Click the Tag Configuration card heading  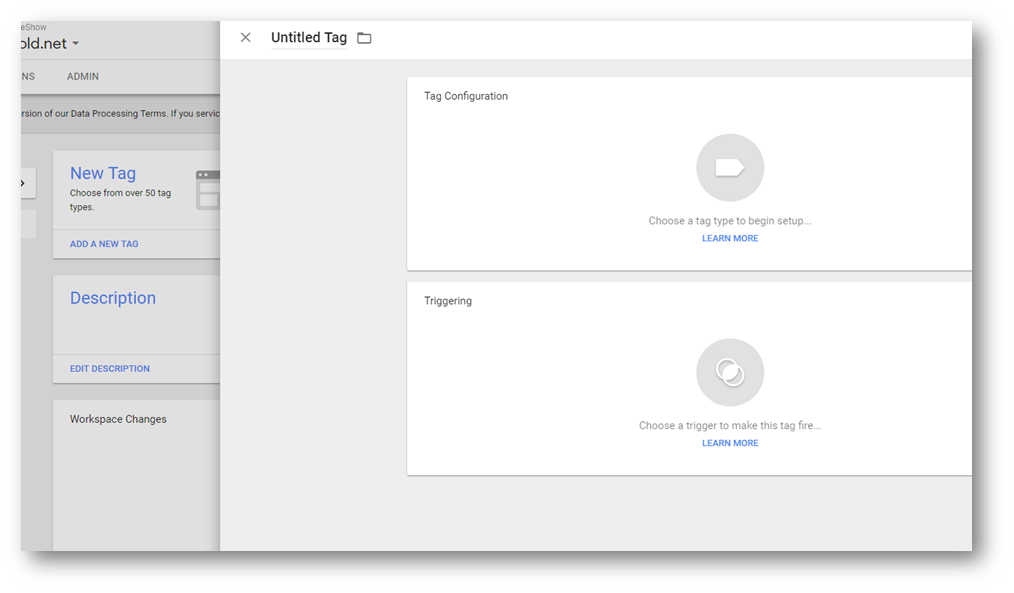pyautogui.click(x=466, y=96)
